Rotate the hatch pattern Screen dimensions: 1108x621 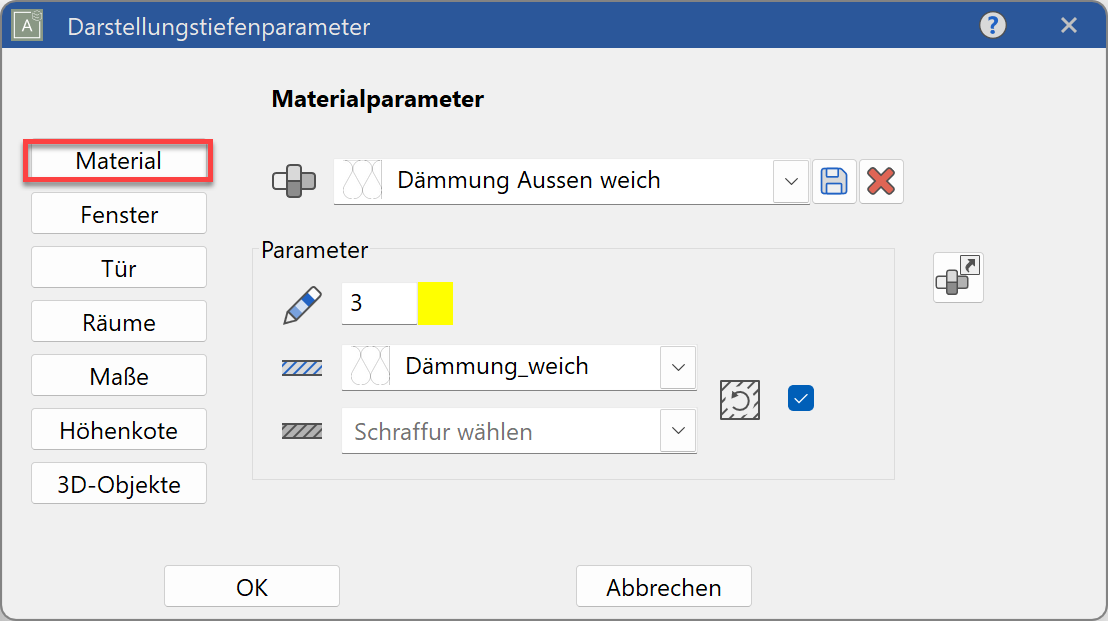pyautogui.click(x=739, y=397)
